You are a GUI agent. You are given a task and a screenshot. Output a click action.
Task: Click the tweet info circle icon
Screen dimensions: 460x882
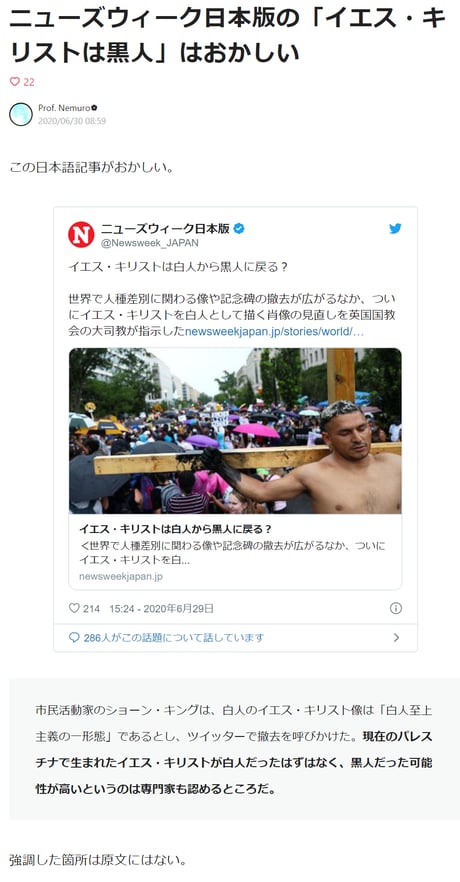396,608
